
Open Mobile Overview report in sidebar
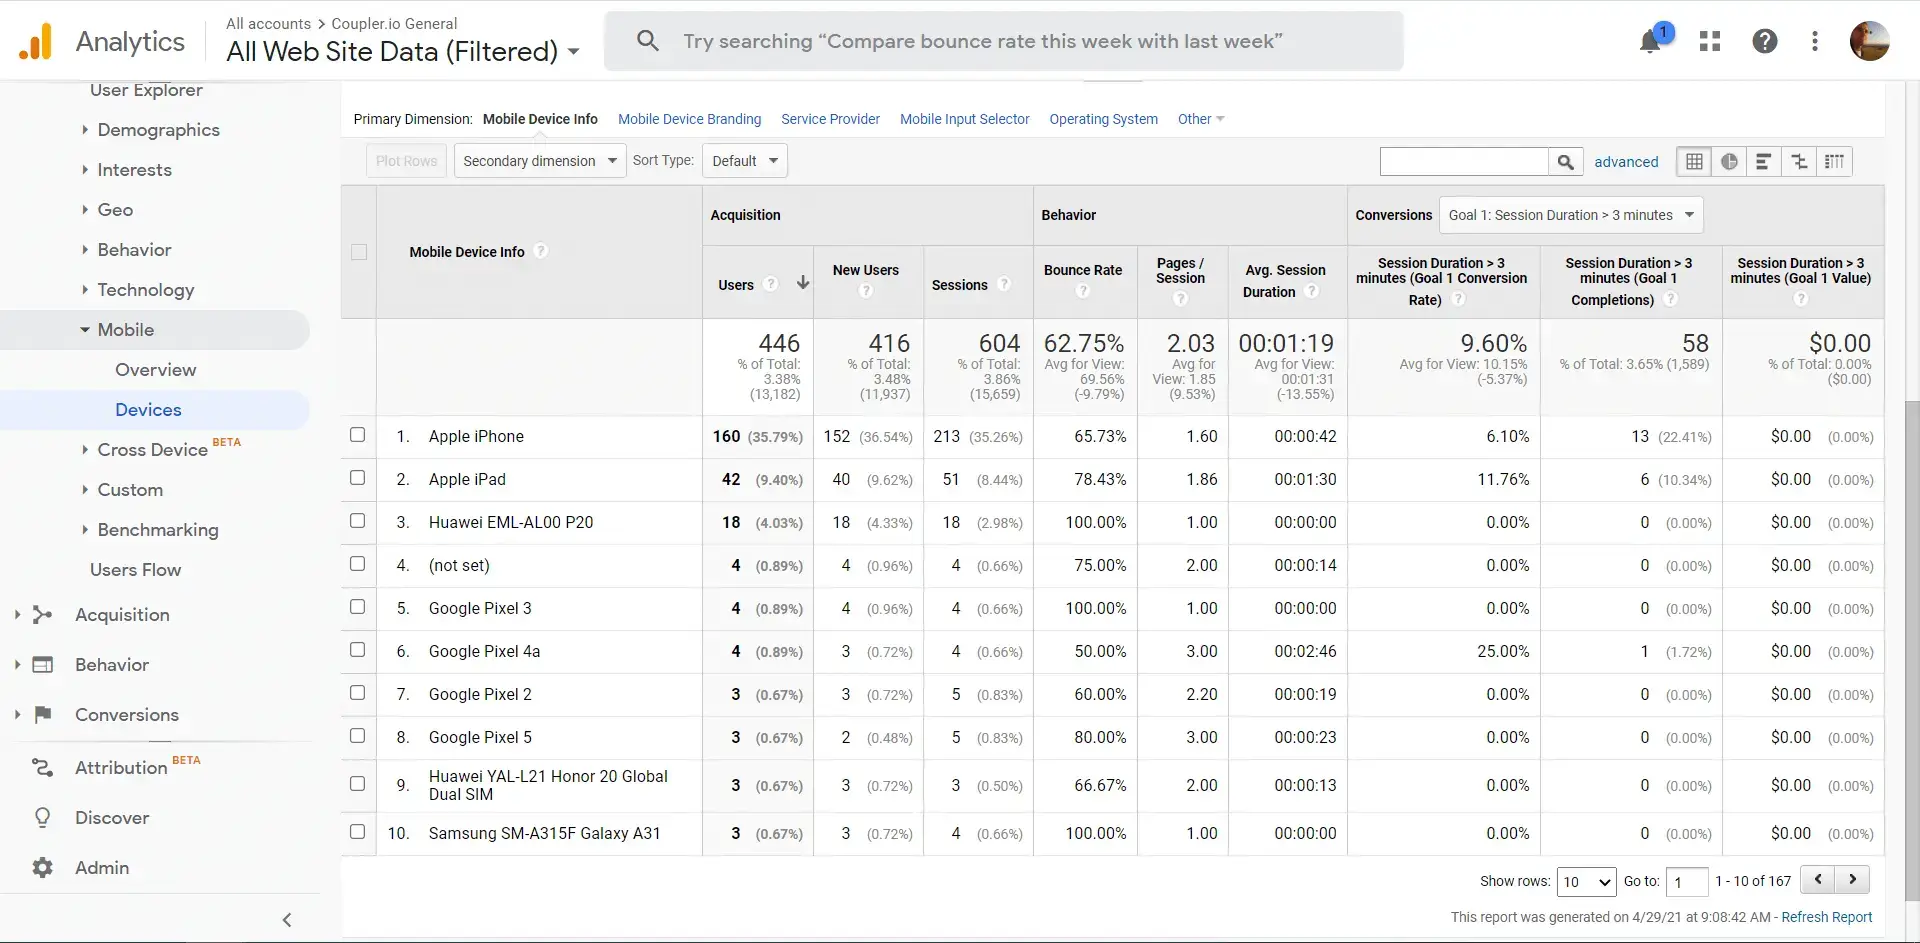click(x=155, y=370)
